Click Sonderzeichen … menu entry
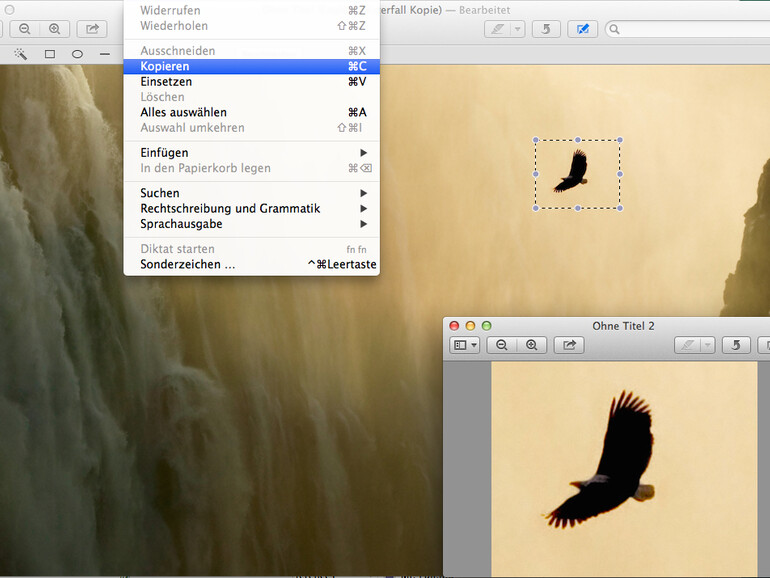 click(x=250, y=264)
